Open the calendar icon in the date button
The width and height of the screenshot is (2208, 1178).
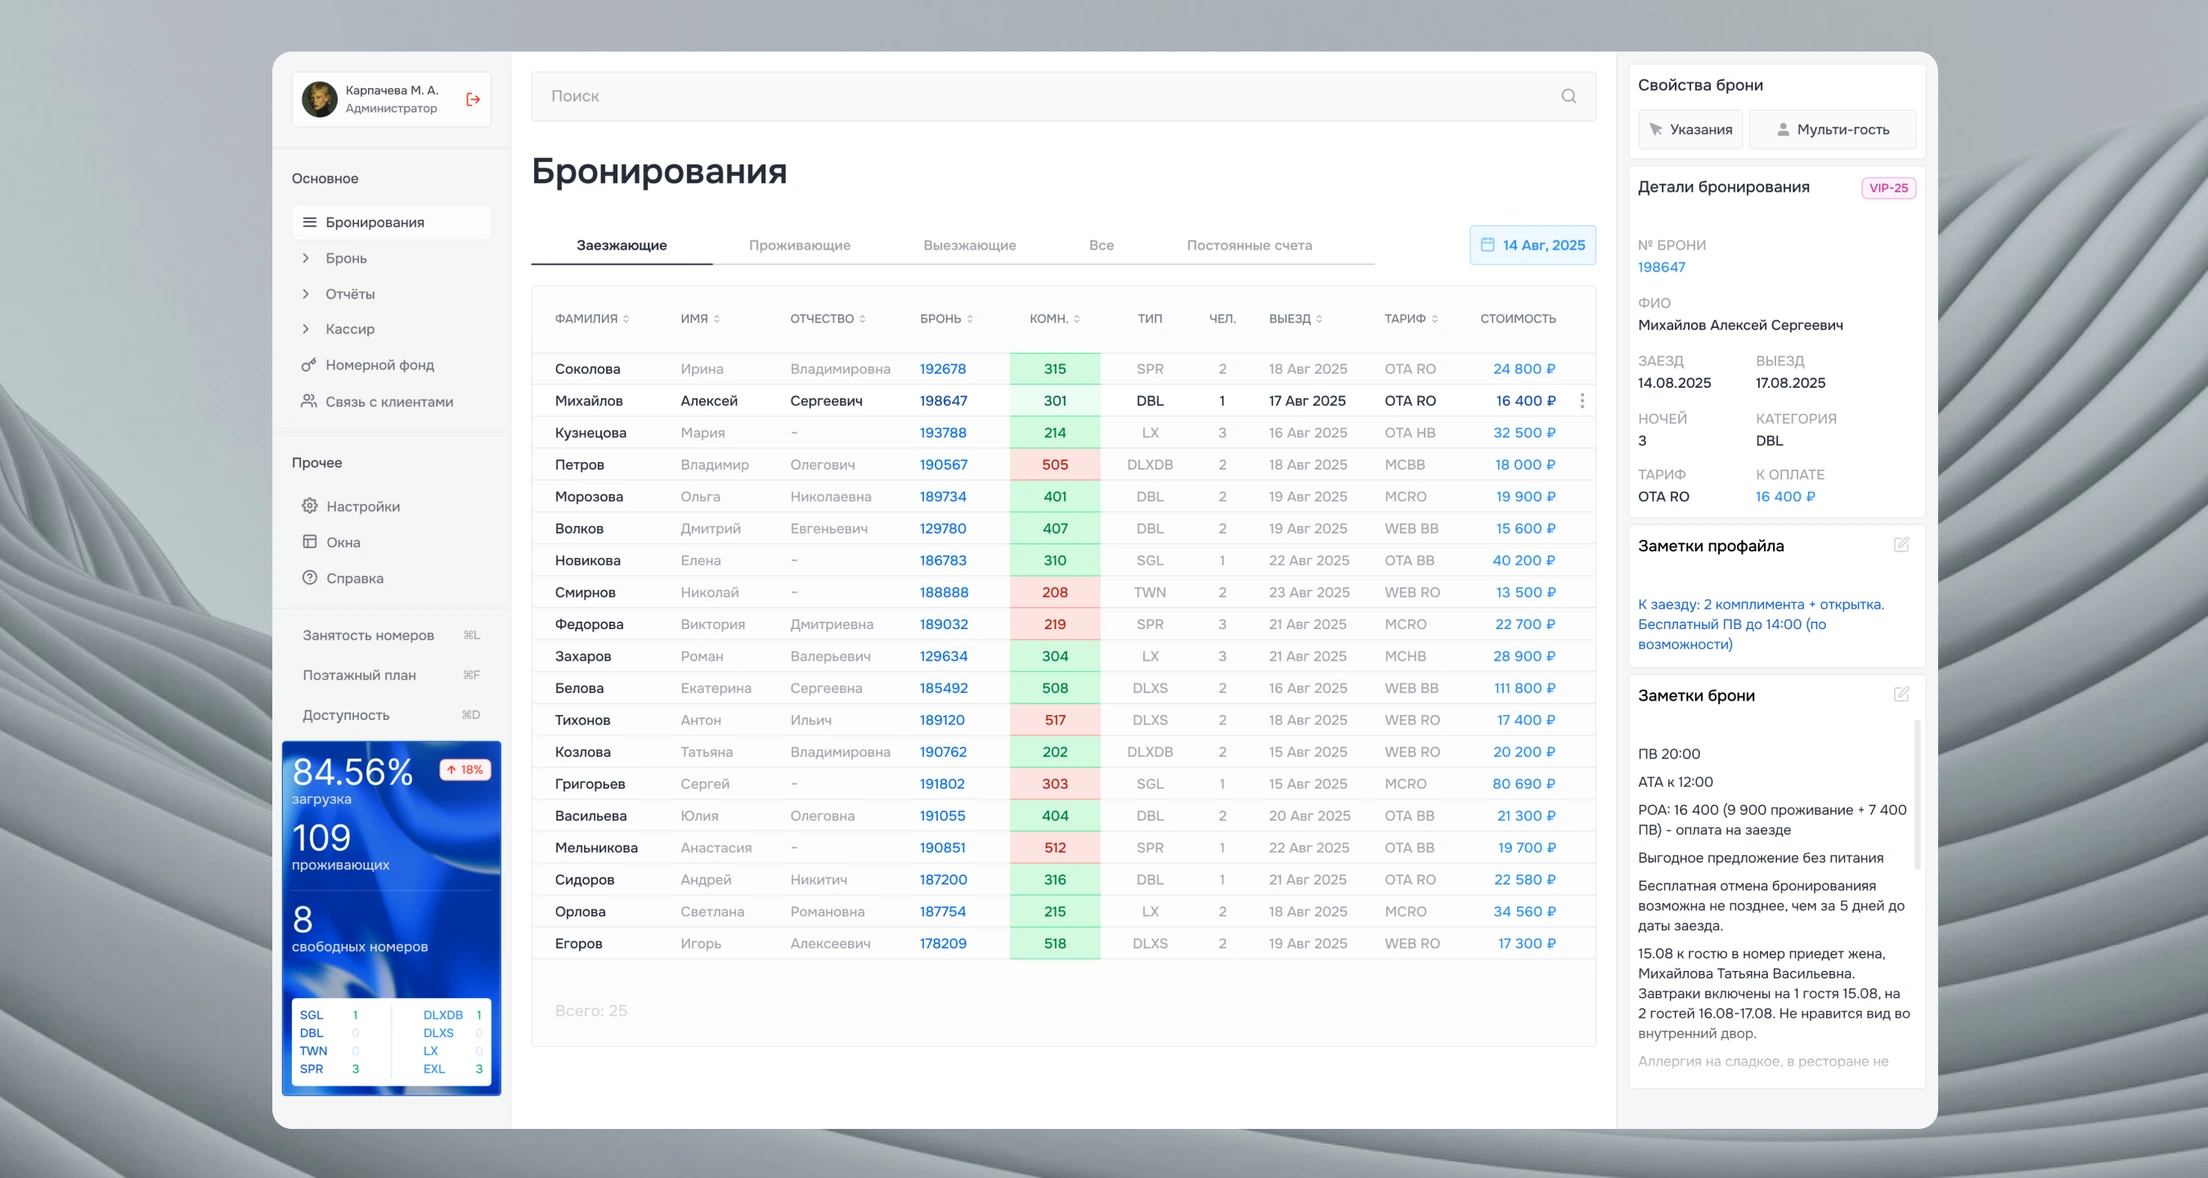point(1487,245)
